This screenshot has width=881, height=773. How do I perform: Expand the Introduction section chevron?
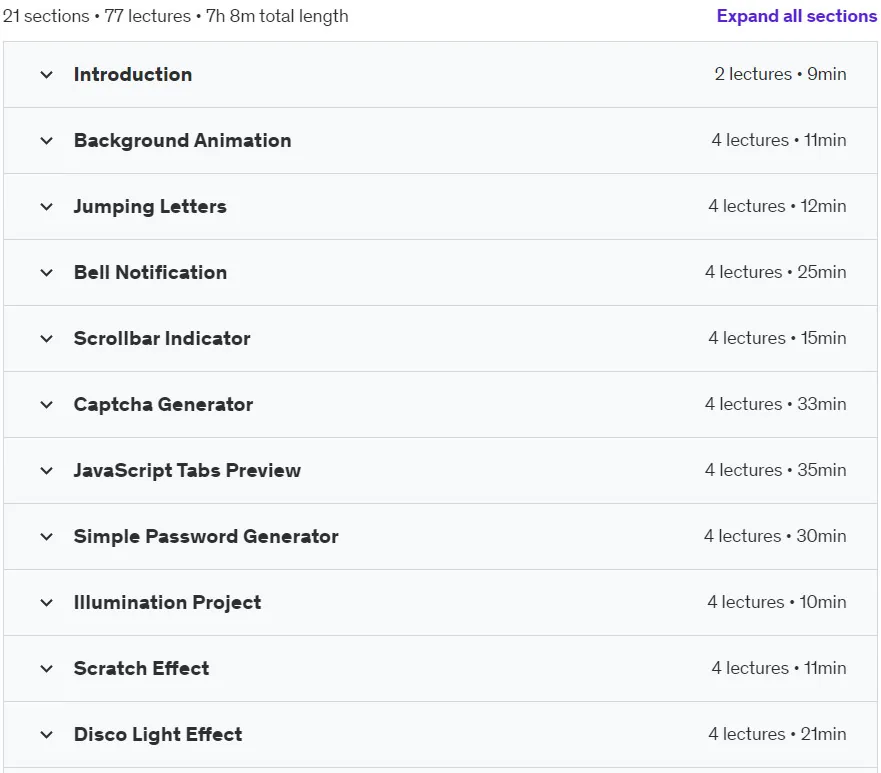coord(47,75)
